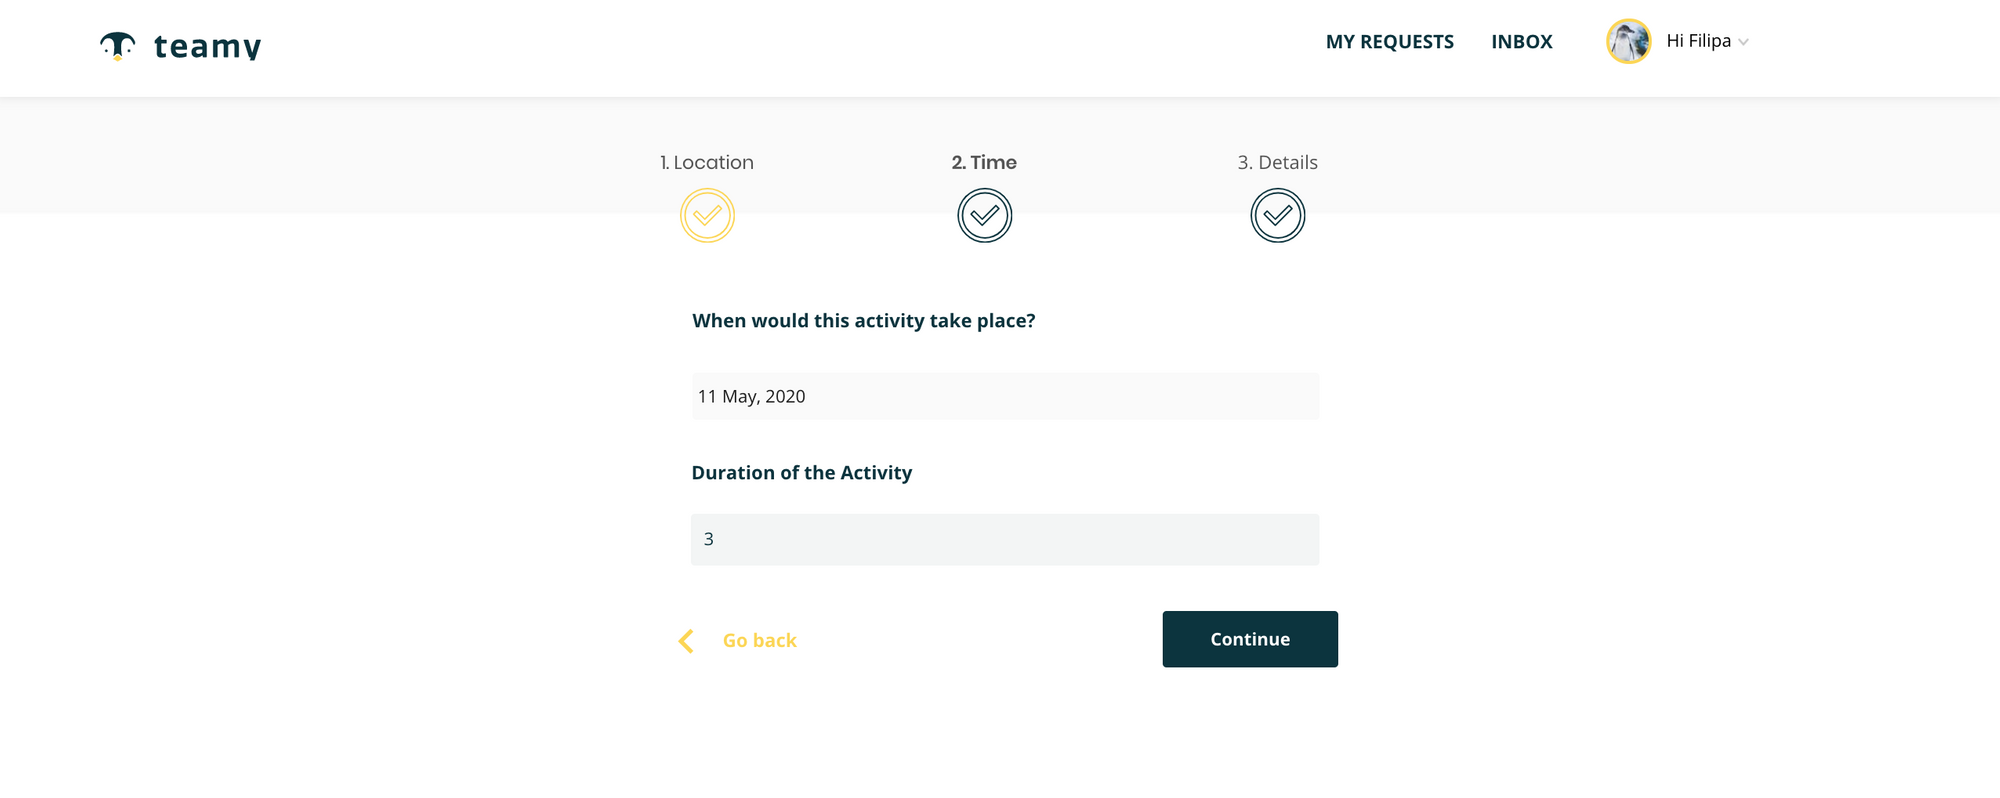The width and height of the screenshot is (2000, 798).
Task: Click the Details step checkmark circle
Action: pos(1277,215)
